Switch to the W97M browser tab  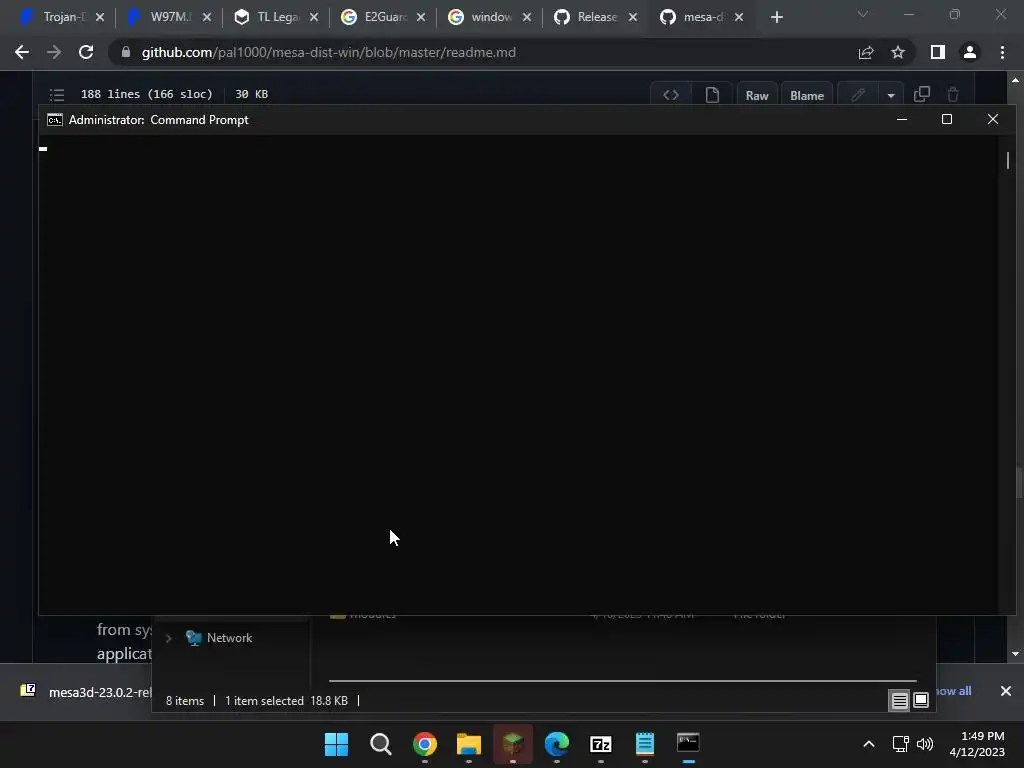161,17
